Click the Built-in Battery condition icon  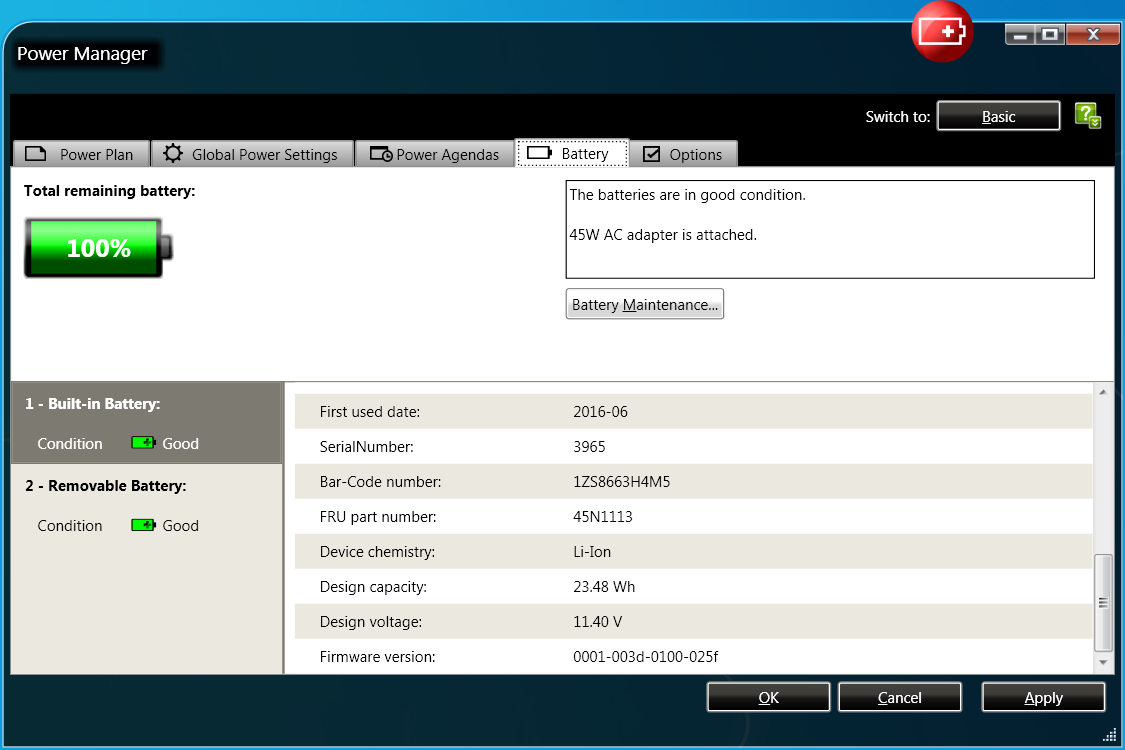point(143,443)
